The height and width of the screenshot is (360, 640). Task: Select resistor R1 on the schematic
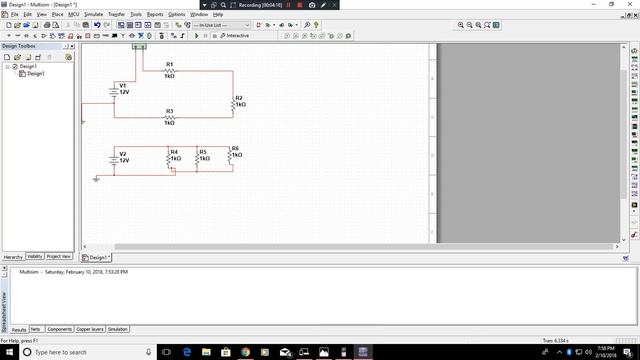[169, 71]
